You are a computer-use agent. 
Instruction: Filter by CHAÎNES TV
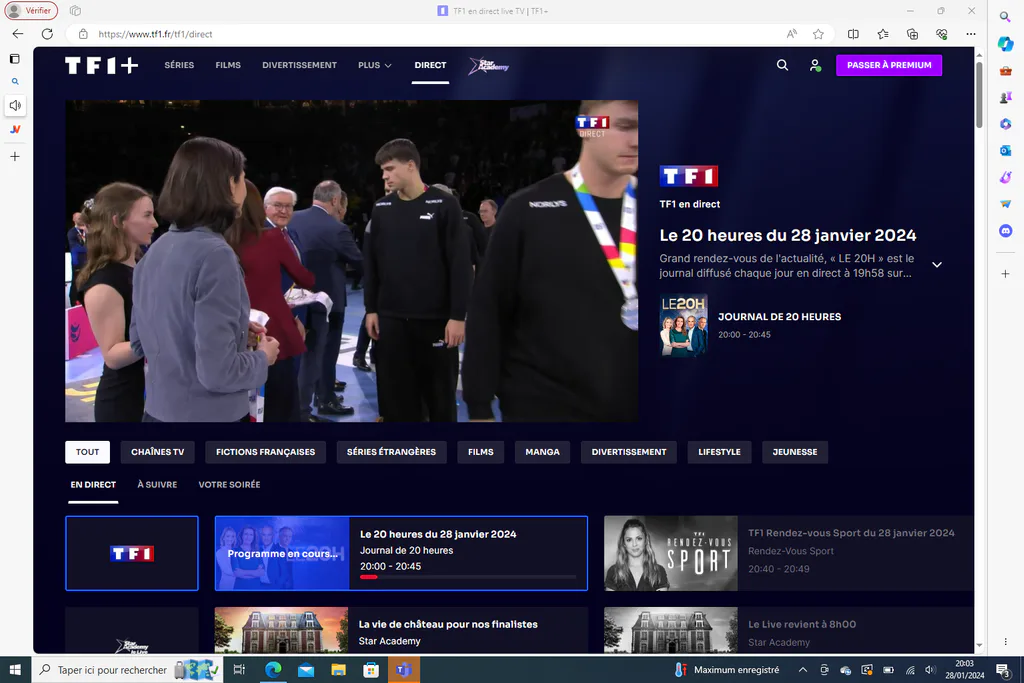coord(157,452)
